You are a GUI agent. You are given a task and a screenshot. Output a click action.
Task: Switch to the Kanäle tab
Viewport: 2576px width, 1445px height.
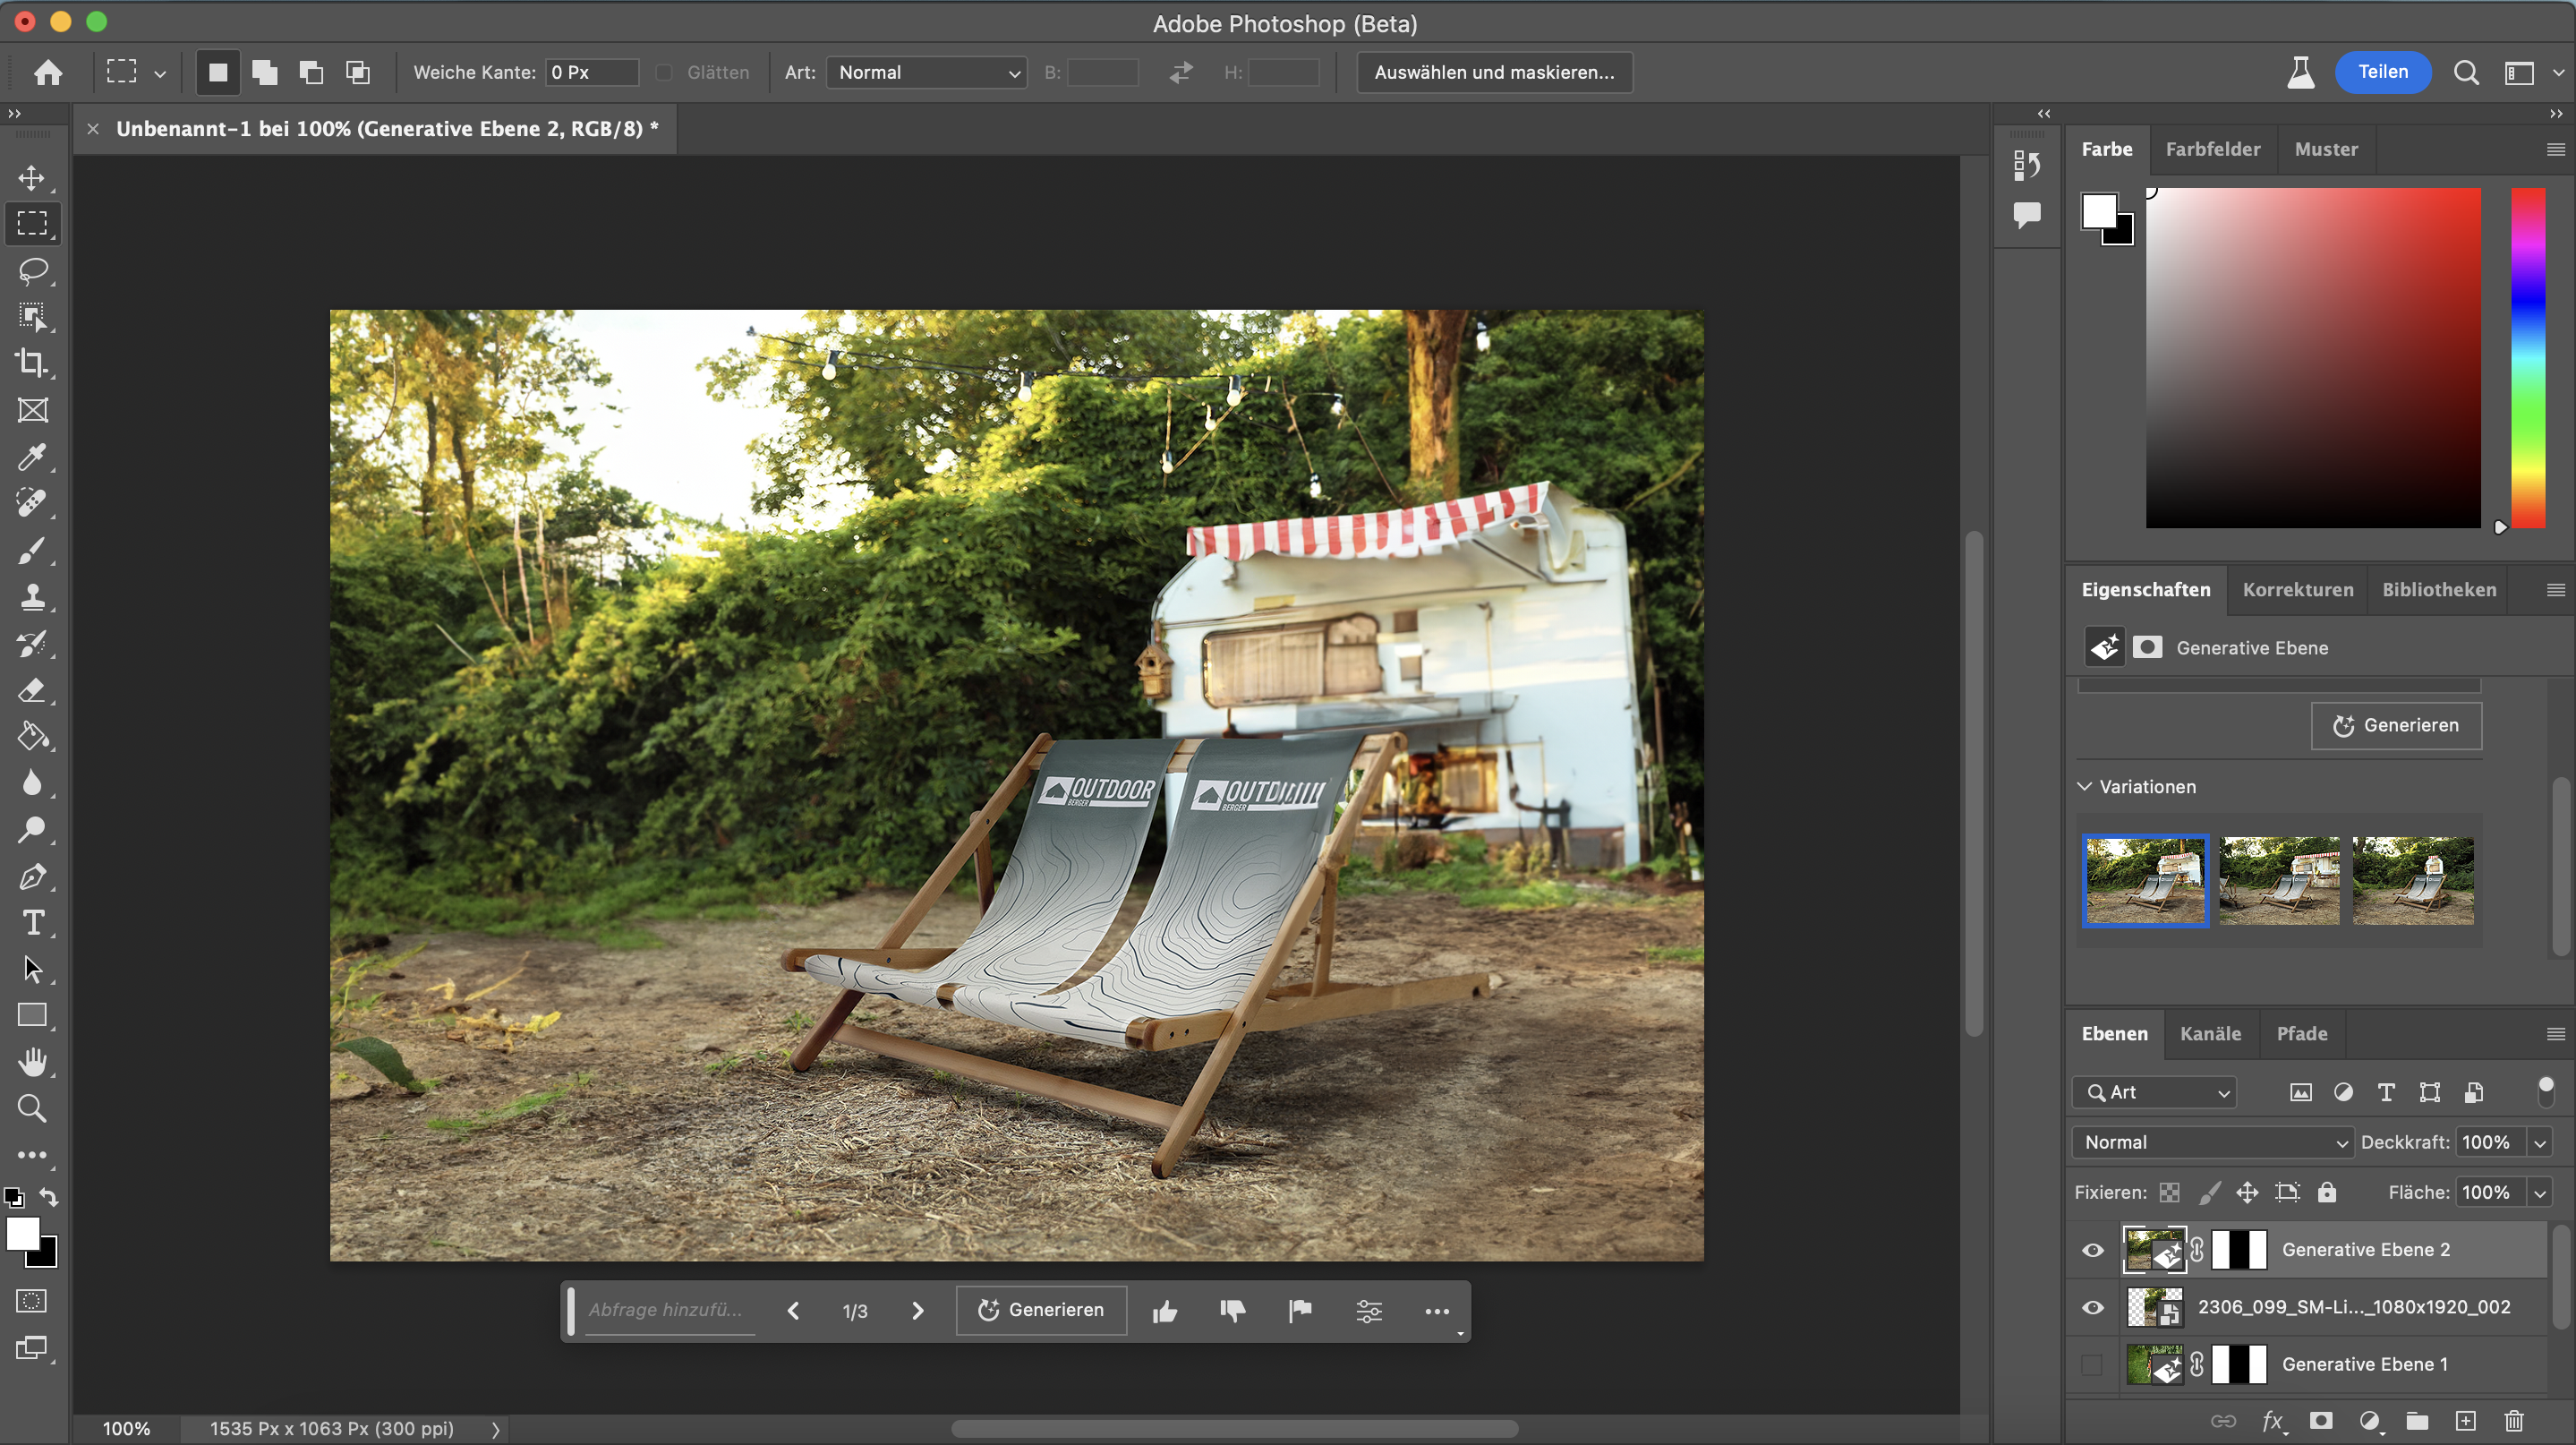2210,1034
